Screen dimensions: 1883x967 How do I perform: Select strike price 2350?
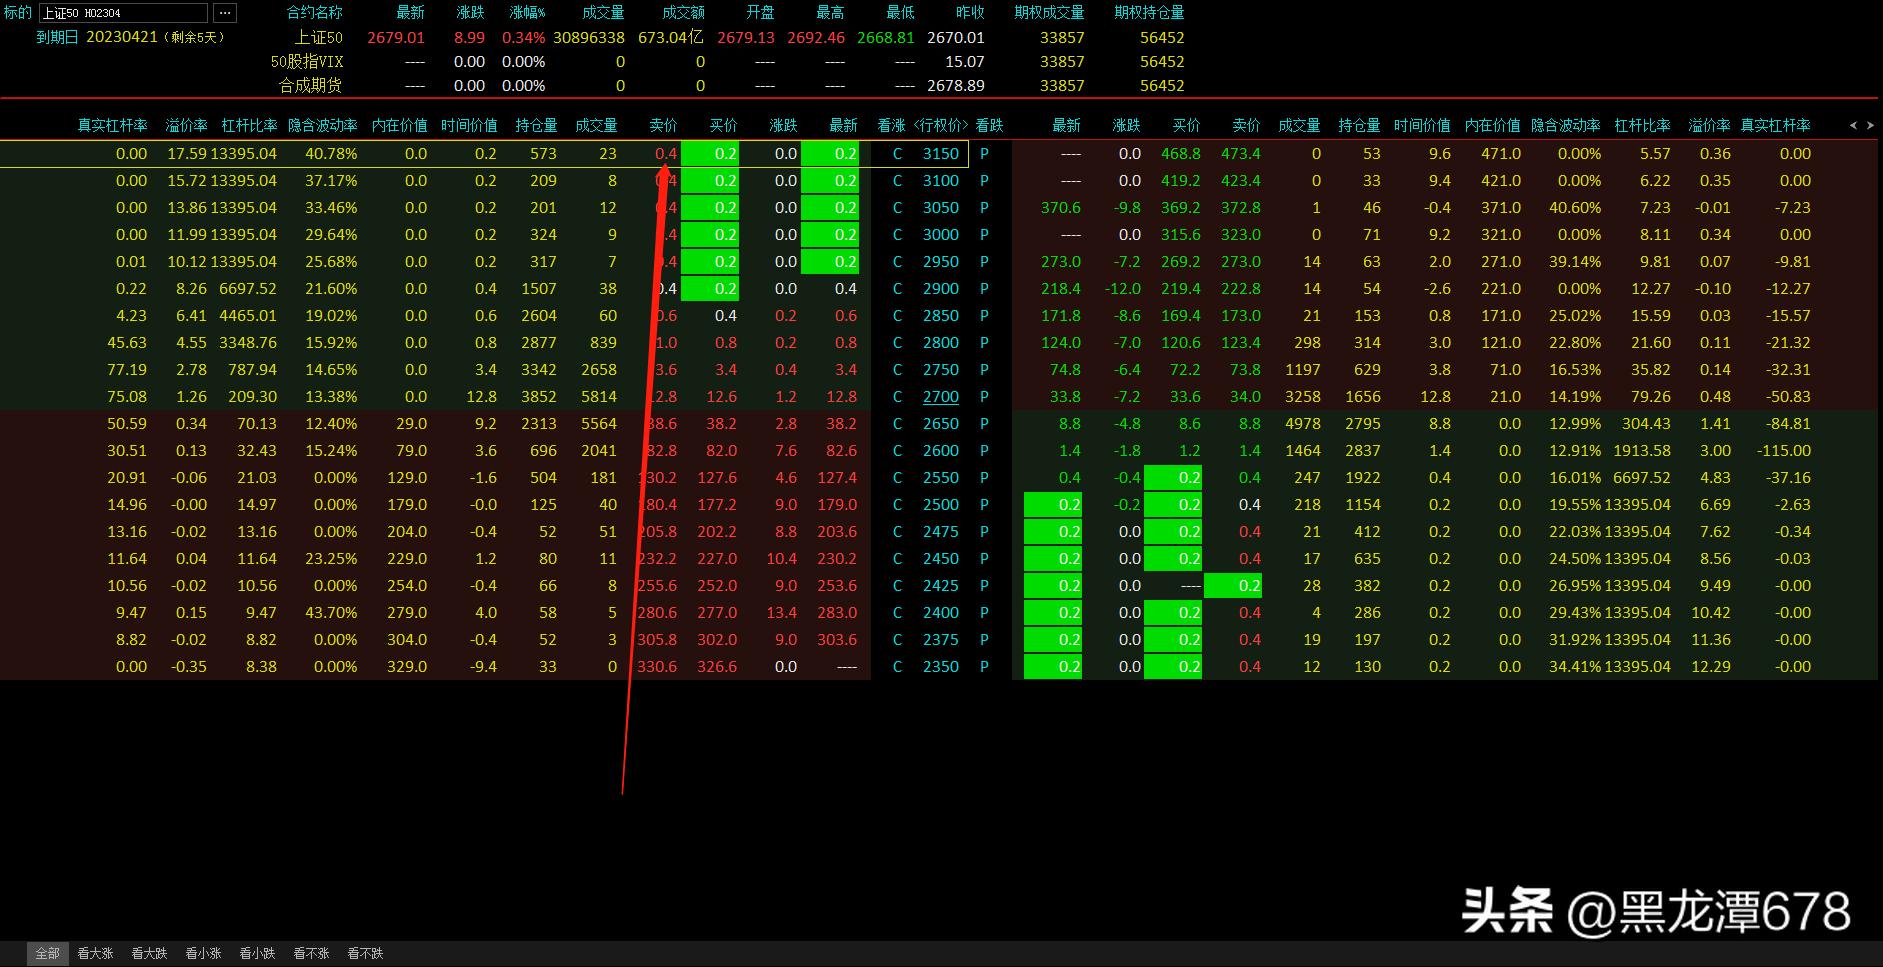[940, 667]
